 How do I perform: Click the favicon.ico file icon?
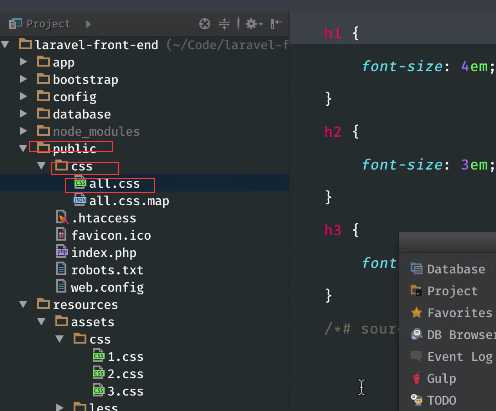(61, 235)
